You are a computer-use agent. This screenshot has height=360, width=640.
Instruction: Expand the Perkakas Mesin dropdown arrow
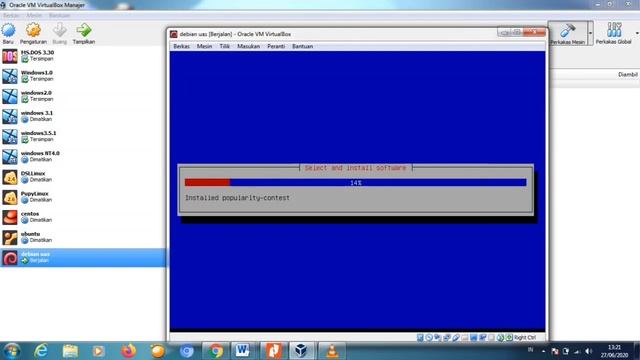click(x=590, y=33)
